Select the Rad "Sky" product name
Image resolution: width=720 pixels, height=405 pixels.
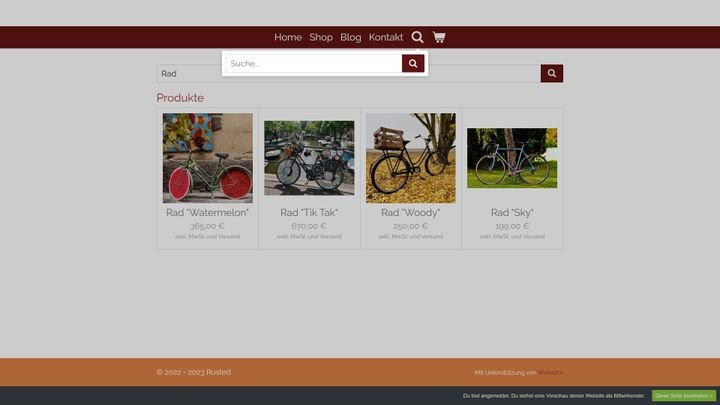pos(512,212)
